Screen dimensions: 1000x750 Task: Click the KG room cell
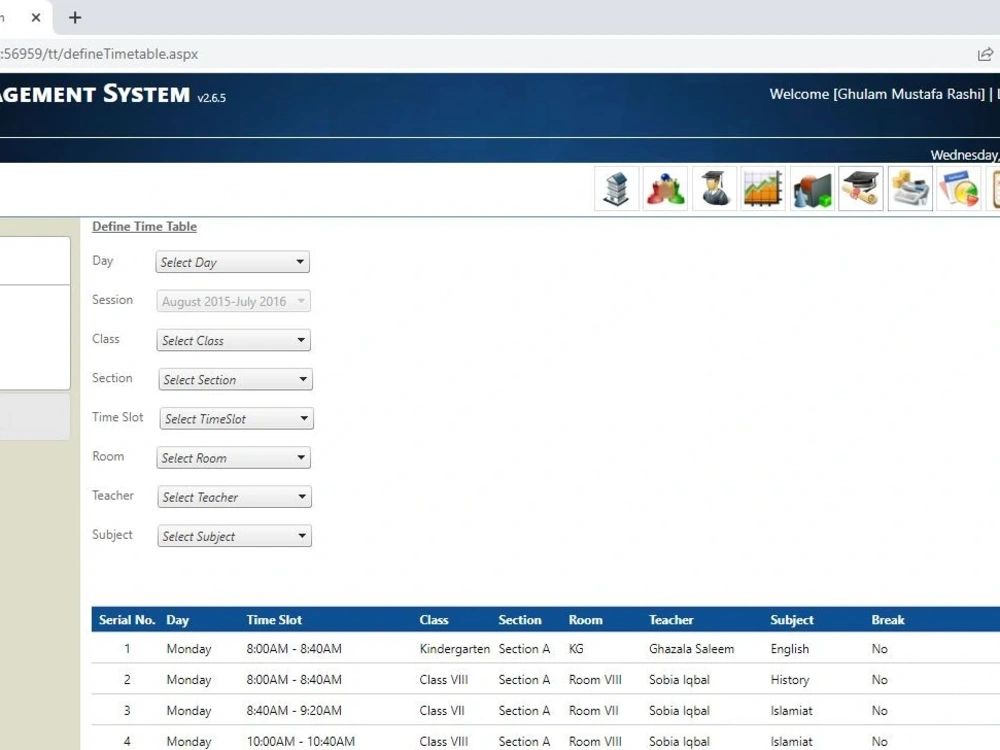point(576,649)
